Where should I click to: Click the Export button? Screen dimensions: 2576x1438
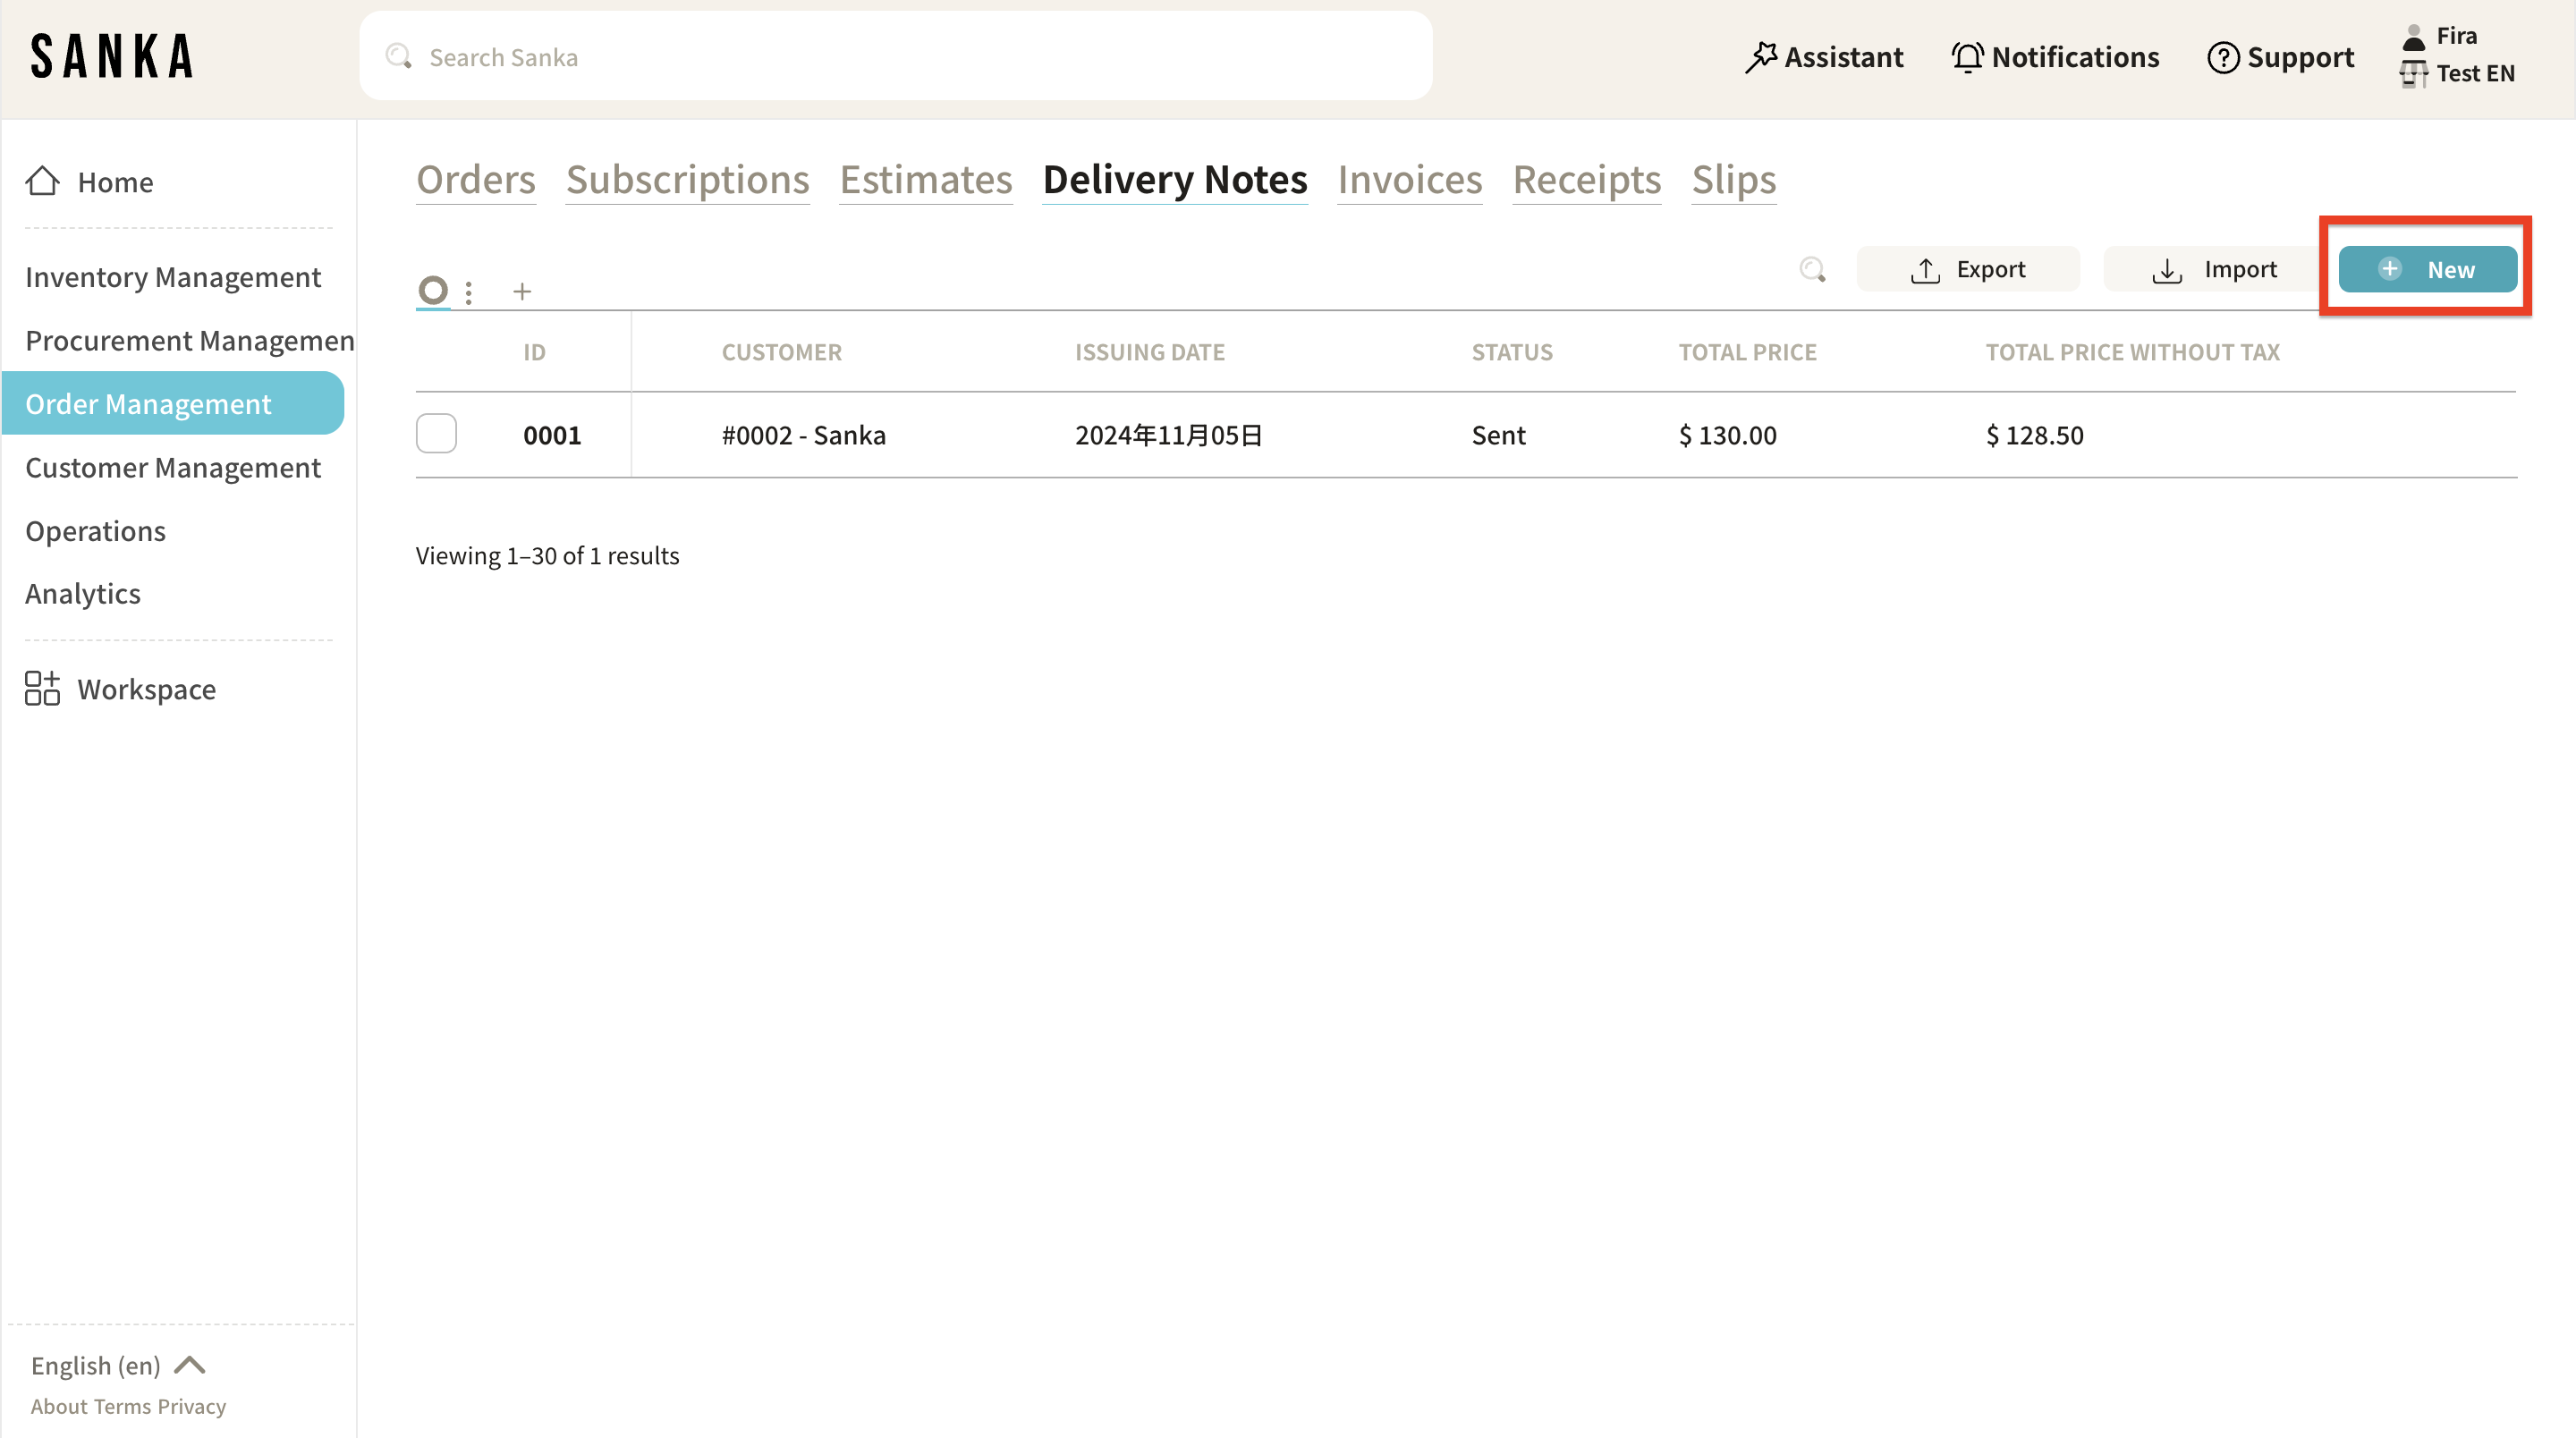click(1967, 269)
